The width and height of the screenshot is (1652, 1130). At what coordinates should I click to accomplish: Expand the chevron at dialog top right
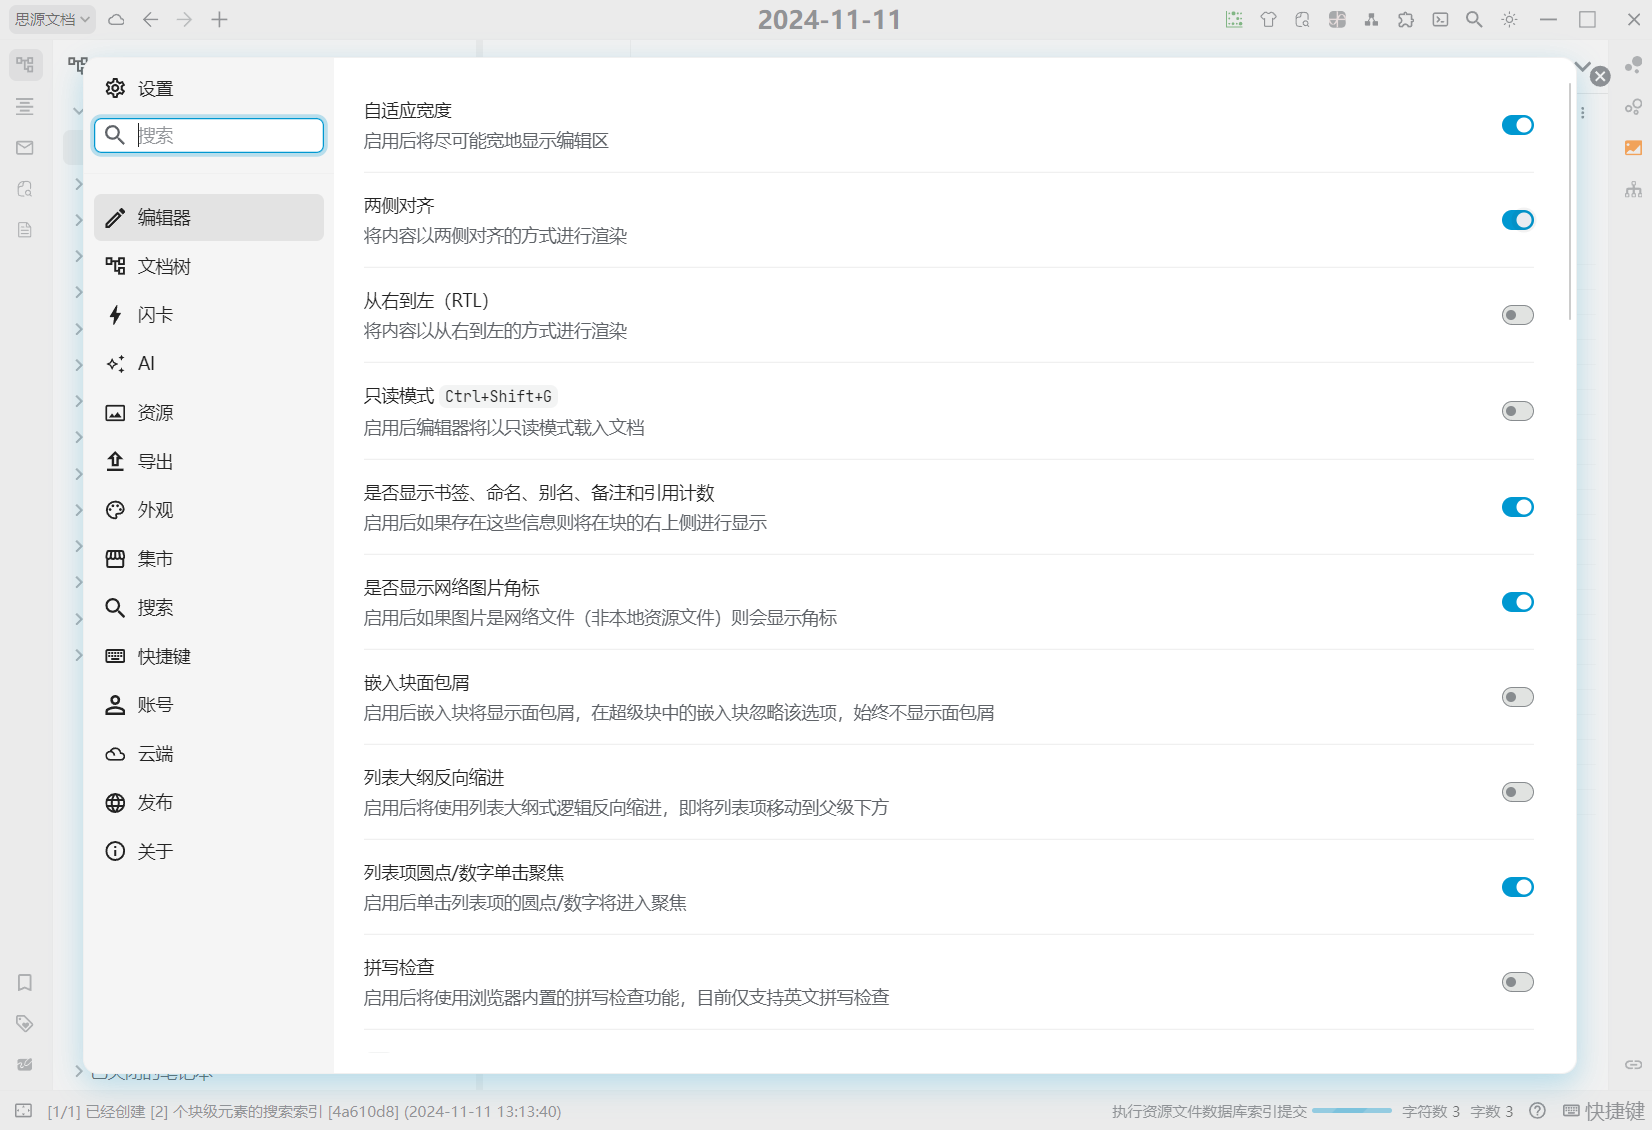pyautogui.click(x=1582, y=67)
